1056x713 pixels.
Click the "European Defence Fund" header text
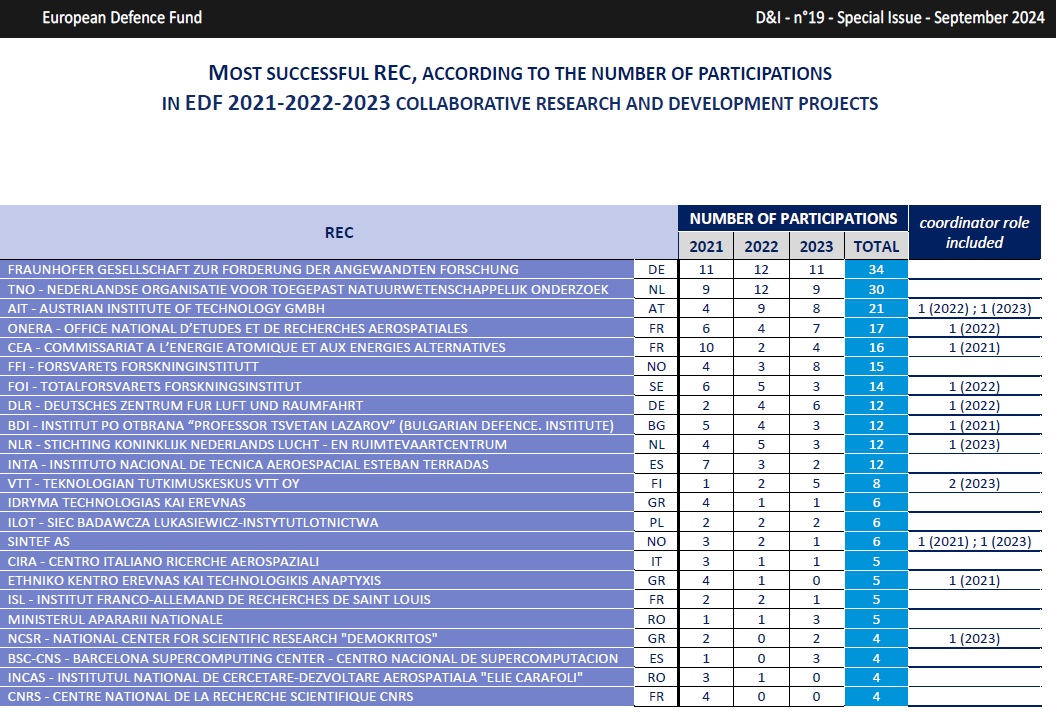pos(122,18)
